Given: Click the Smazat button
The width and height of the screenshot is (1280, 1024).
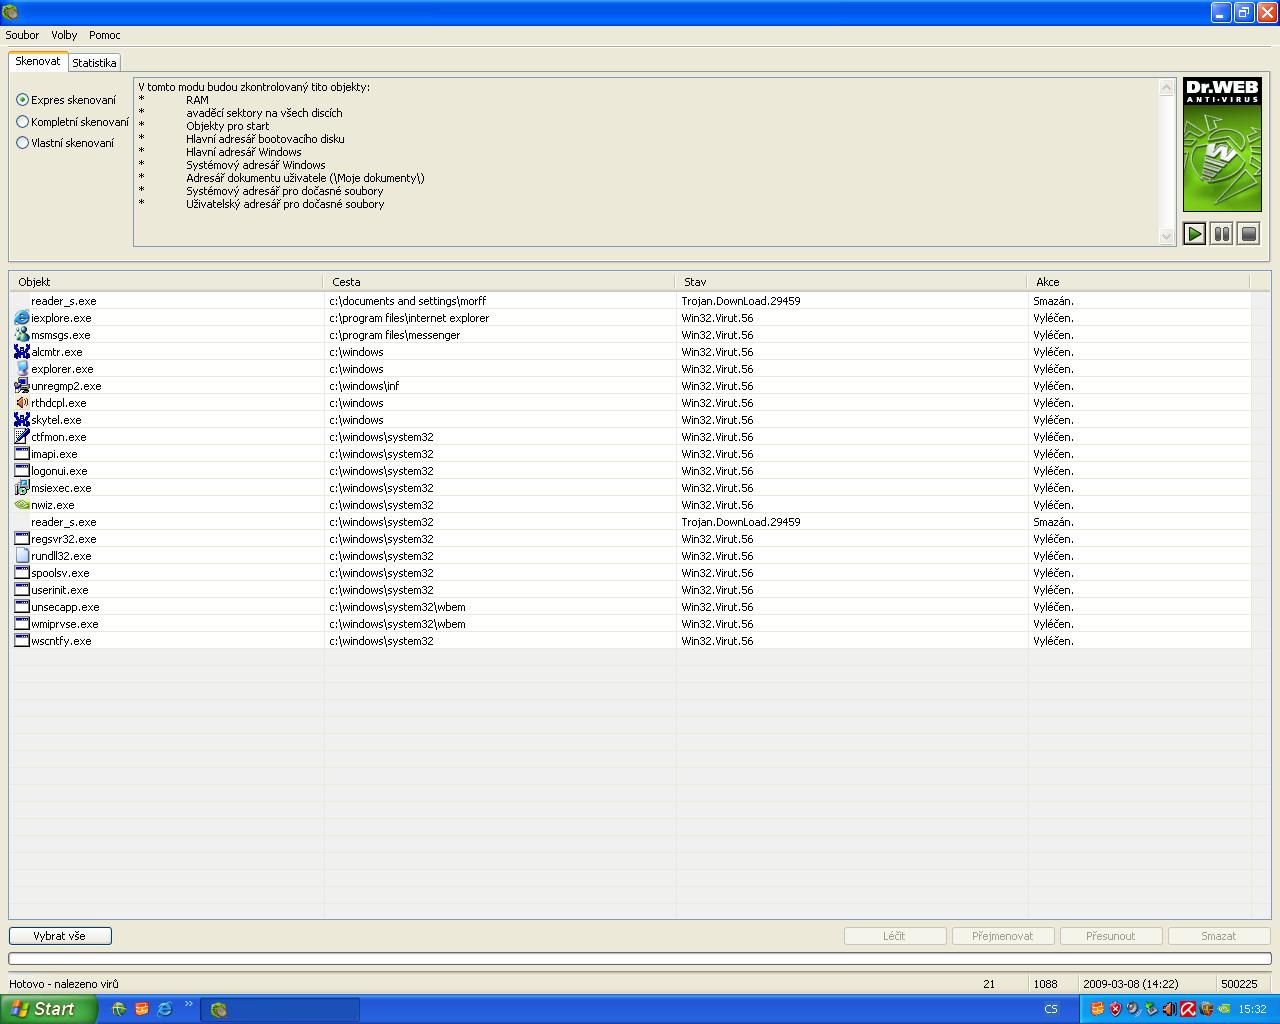Looking at the screenshot, I should [1218, 936].
